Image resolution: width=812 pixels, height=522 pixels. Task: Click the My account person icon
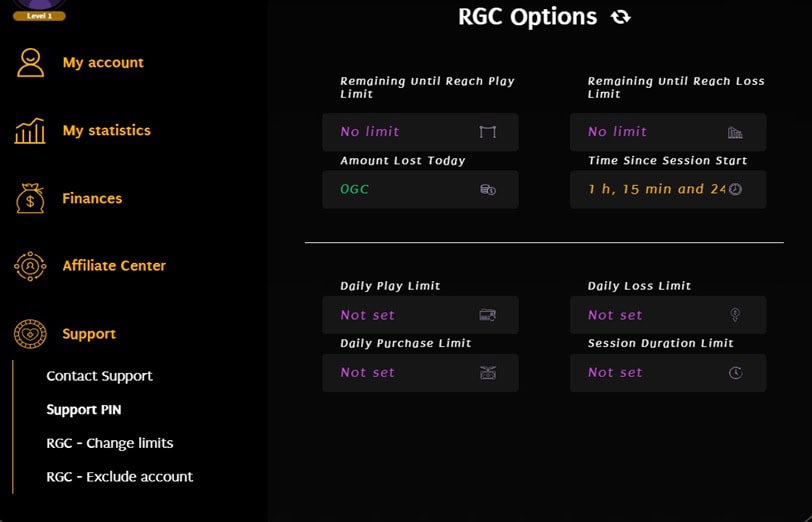point(30,62)
